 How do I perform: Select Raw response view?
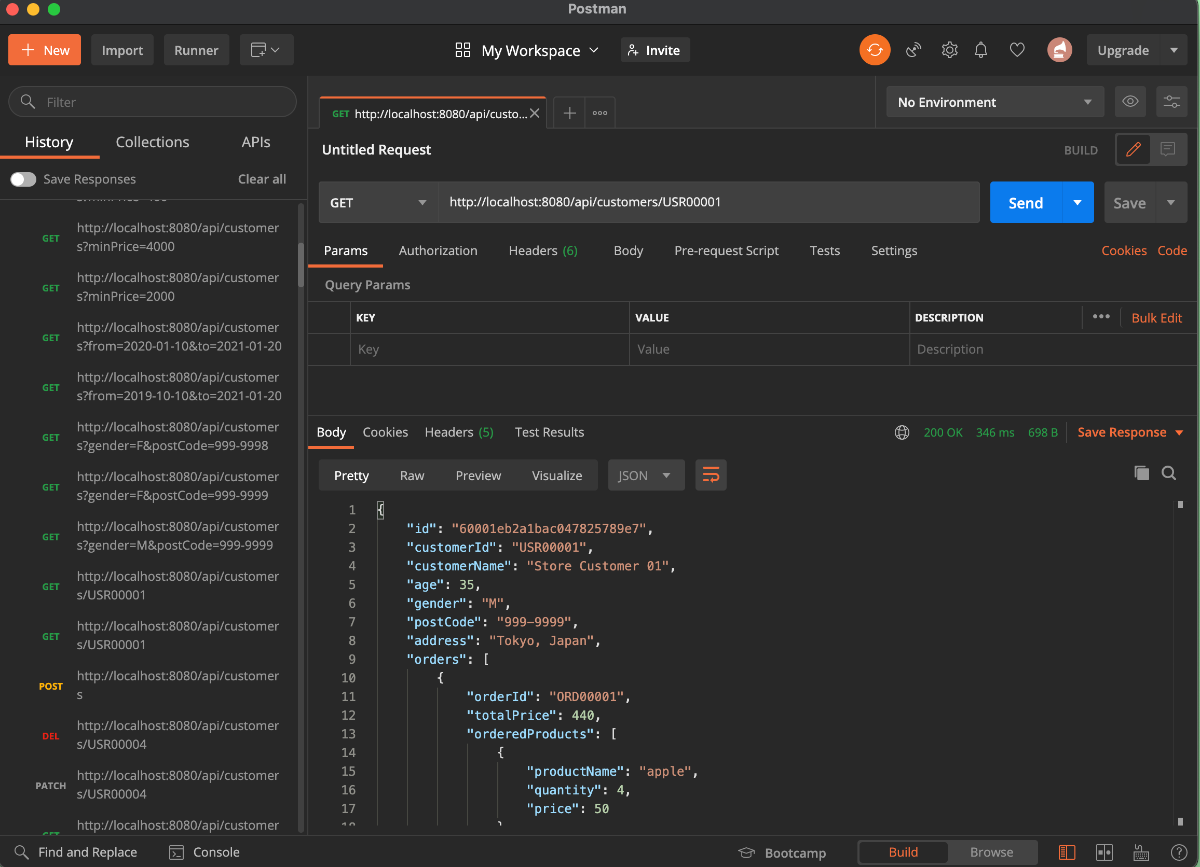click(412, 475)
